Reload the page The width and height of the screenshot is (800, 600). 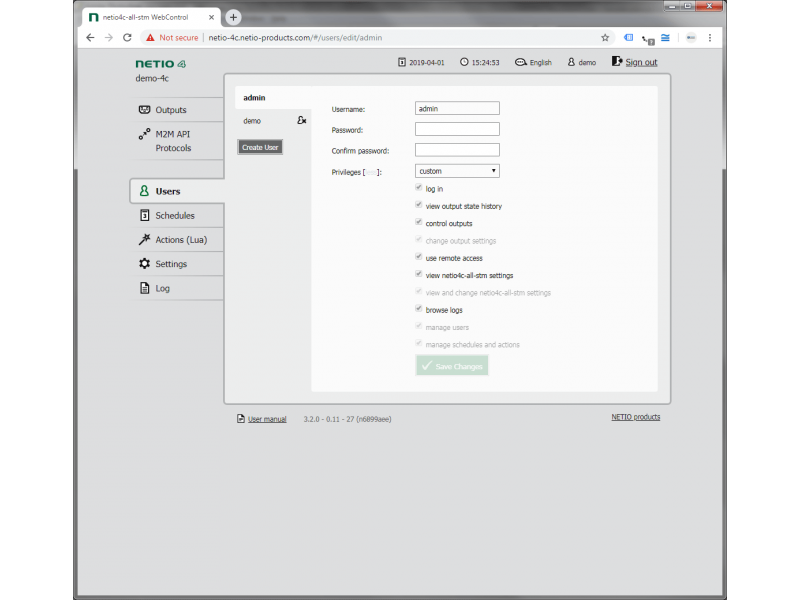[x=128, y=38]
